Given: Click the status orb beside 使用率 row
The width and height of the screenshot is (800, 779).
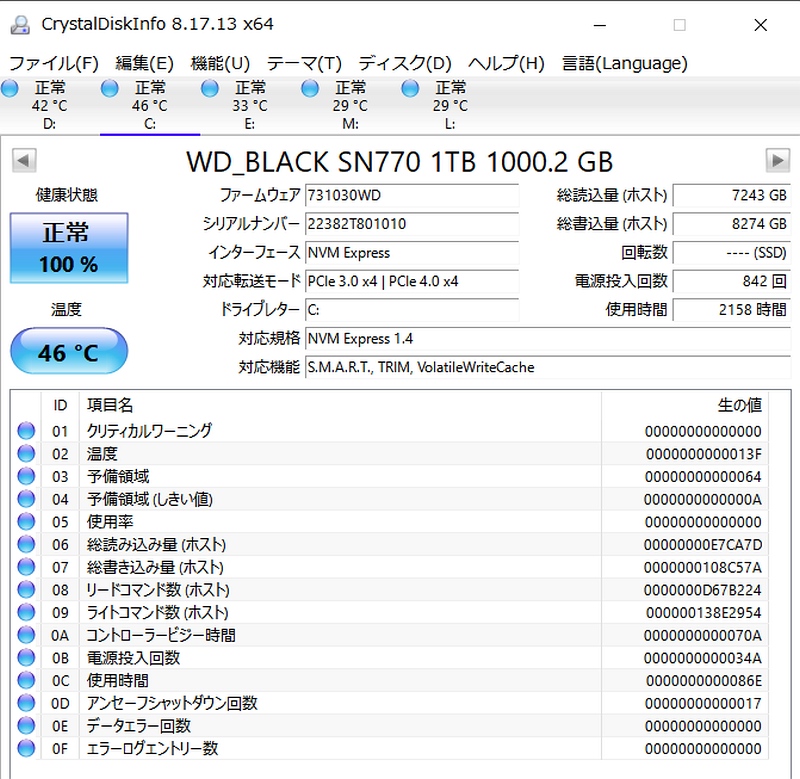Looking at the screenshot, I should point(26,522).
